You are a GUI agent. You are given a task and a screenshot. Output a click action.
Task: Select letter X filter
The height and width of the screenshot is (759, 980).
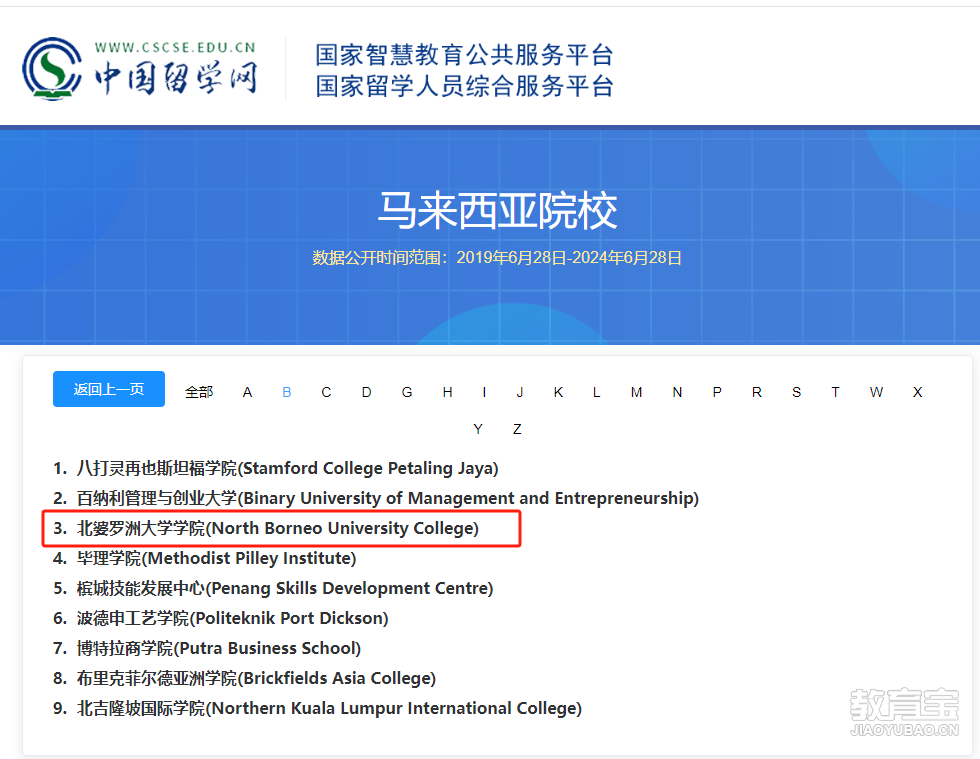918,392
